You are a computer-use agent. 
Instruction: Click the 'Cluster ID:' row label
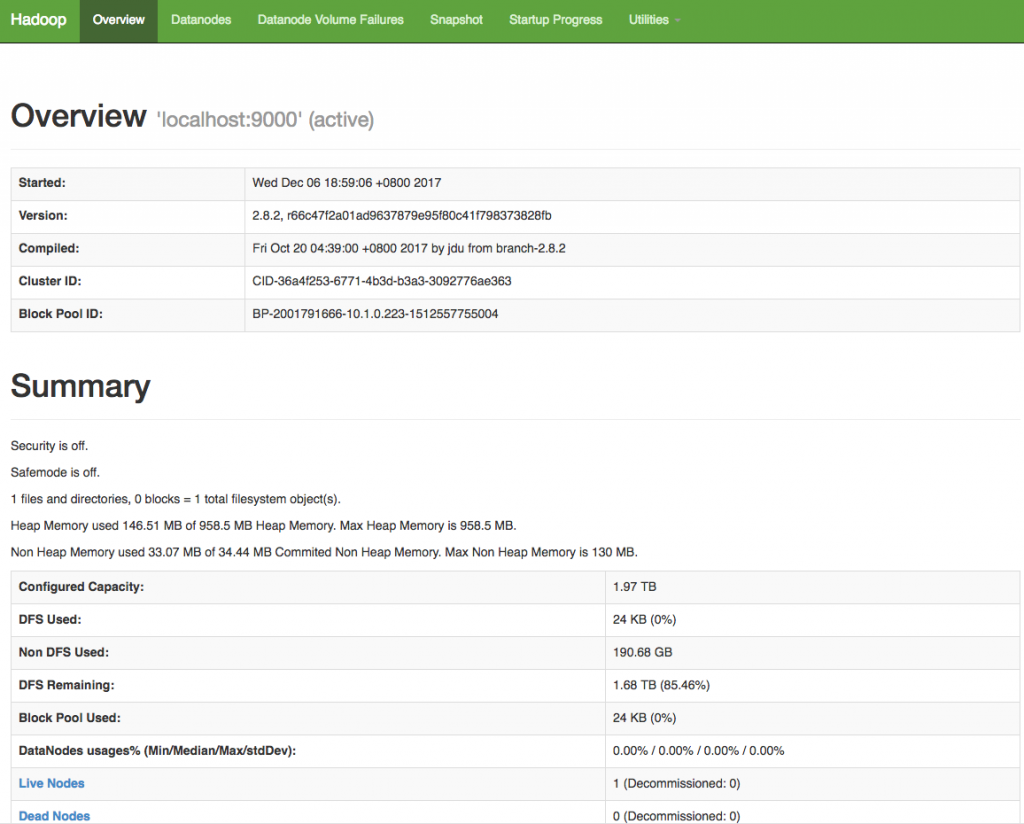pos(50,281)
